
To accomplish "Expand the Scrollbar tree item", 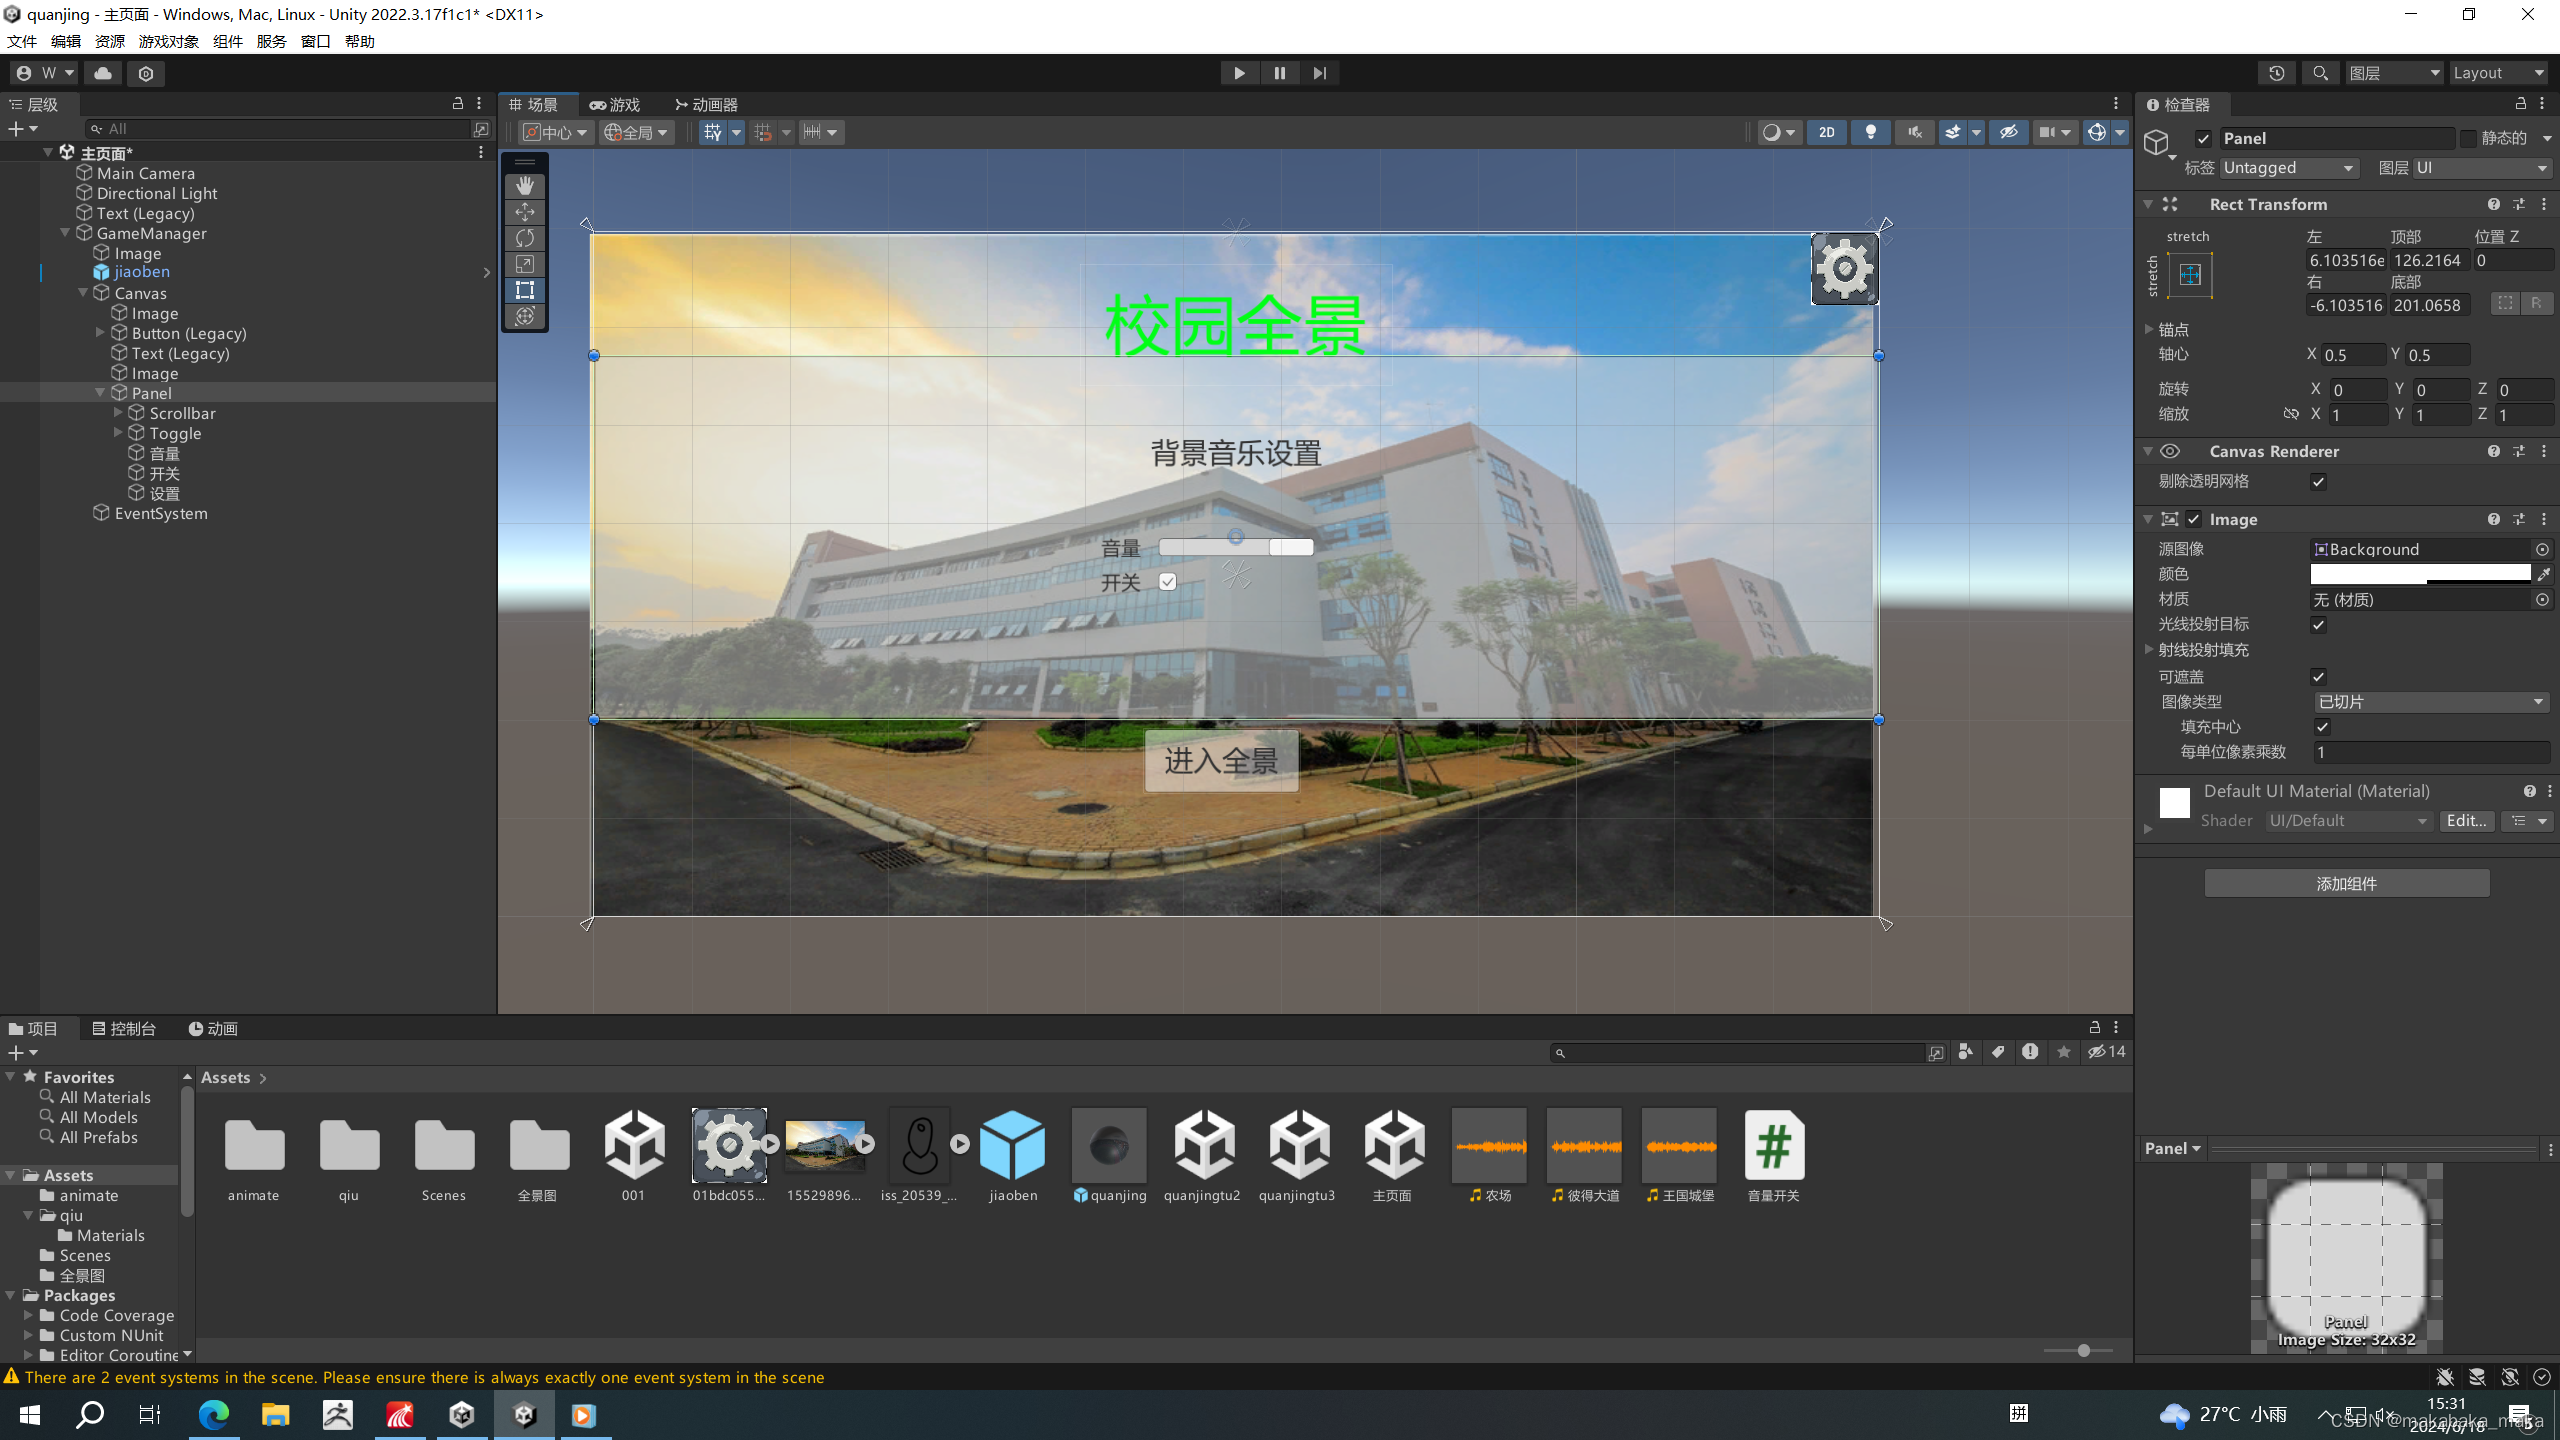I will click(x=118, y=413).
